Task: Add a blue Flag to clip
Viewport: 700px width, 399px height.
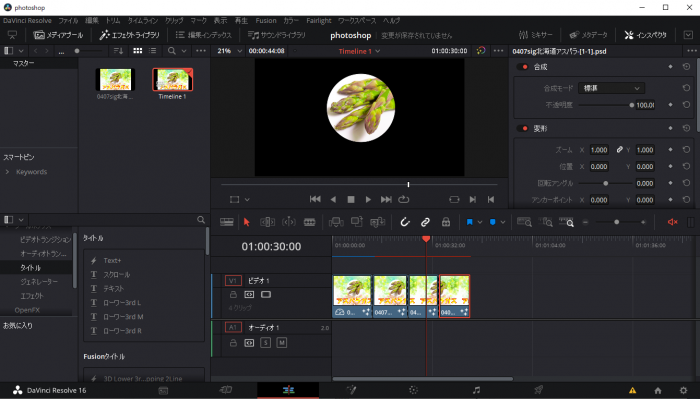Action: click(x=470, y=222)
